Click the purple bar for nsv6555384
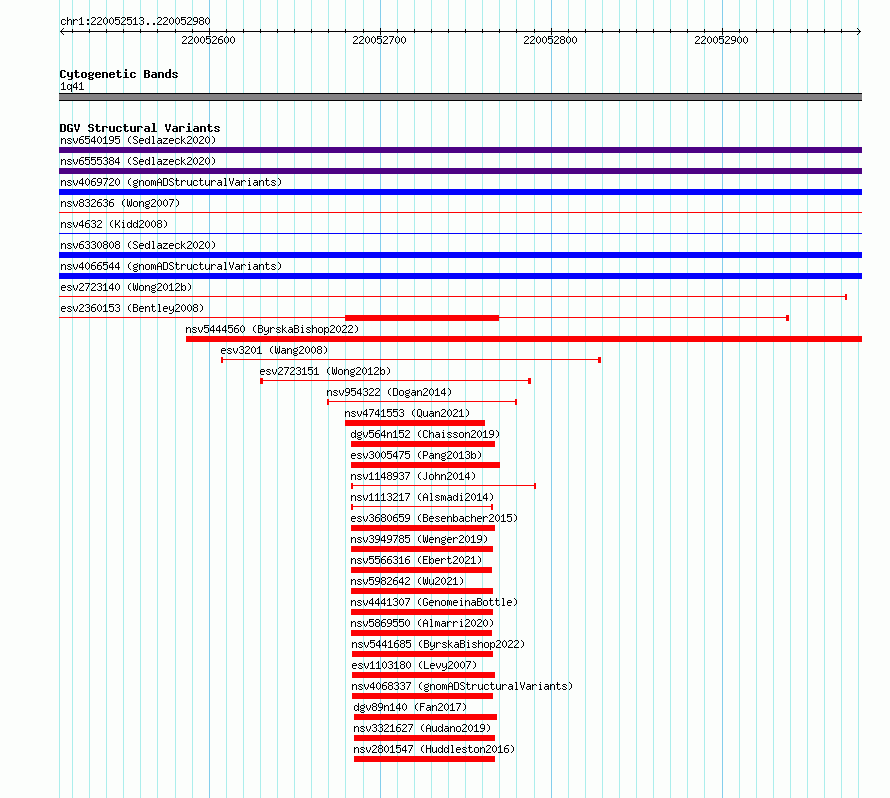 tap(460, 171)
